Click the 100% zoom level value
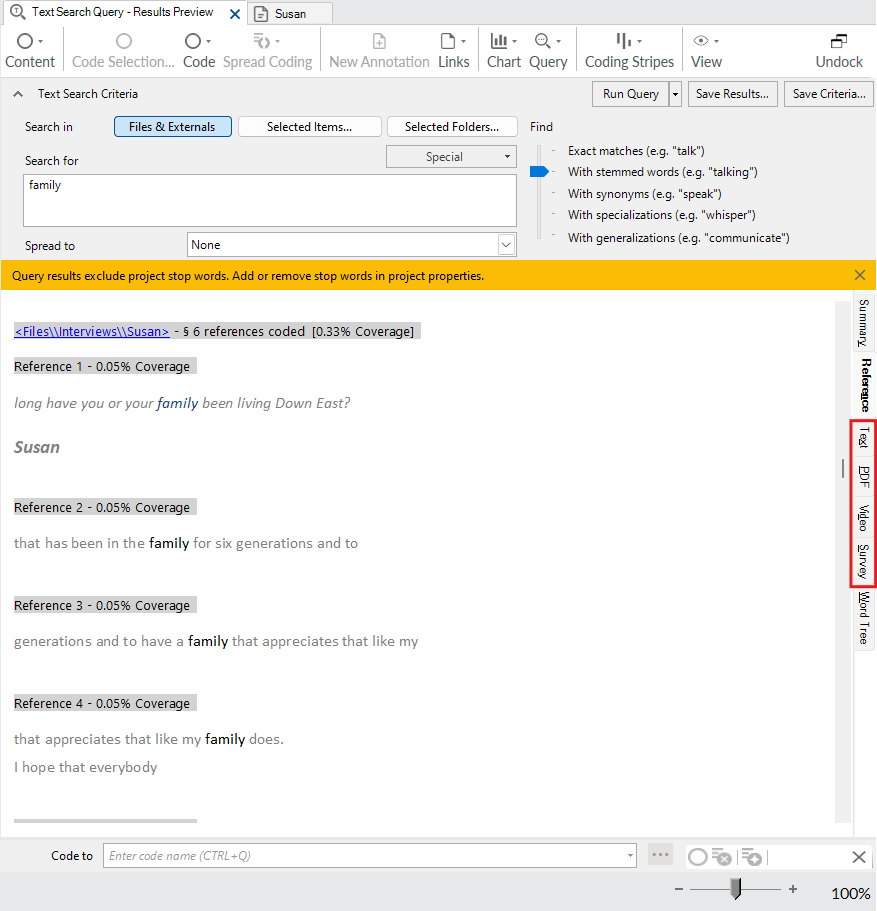Screen dimensions: 877x911 tap(851, 894)
